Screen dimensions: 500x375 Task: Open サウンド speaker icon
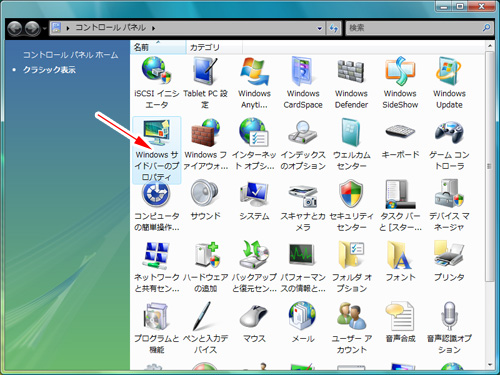(205, 193)
